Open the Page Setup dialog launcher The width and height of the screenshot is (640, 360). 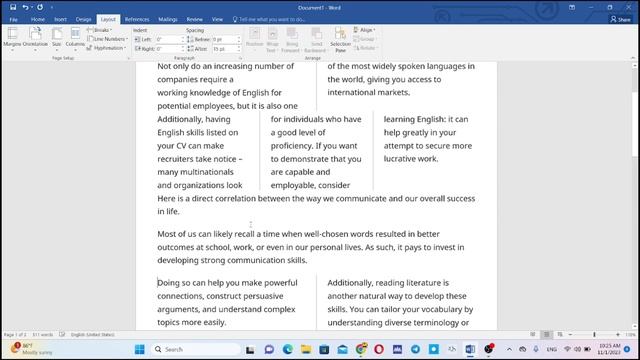pyautogui.click(x=128, y=58)
